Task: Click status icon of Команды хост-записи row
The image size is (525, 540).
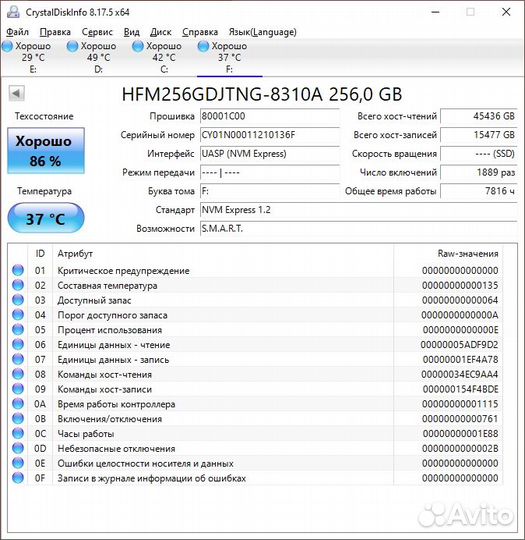Action: 18,389
